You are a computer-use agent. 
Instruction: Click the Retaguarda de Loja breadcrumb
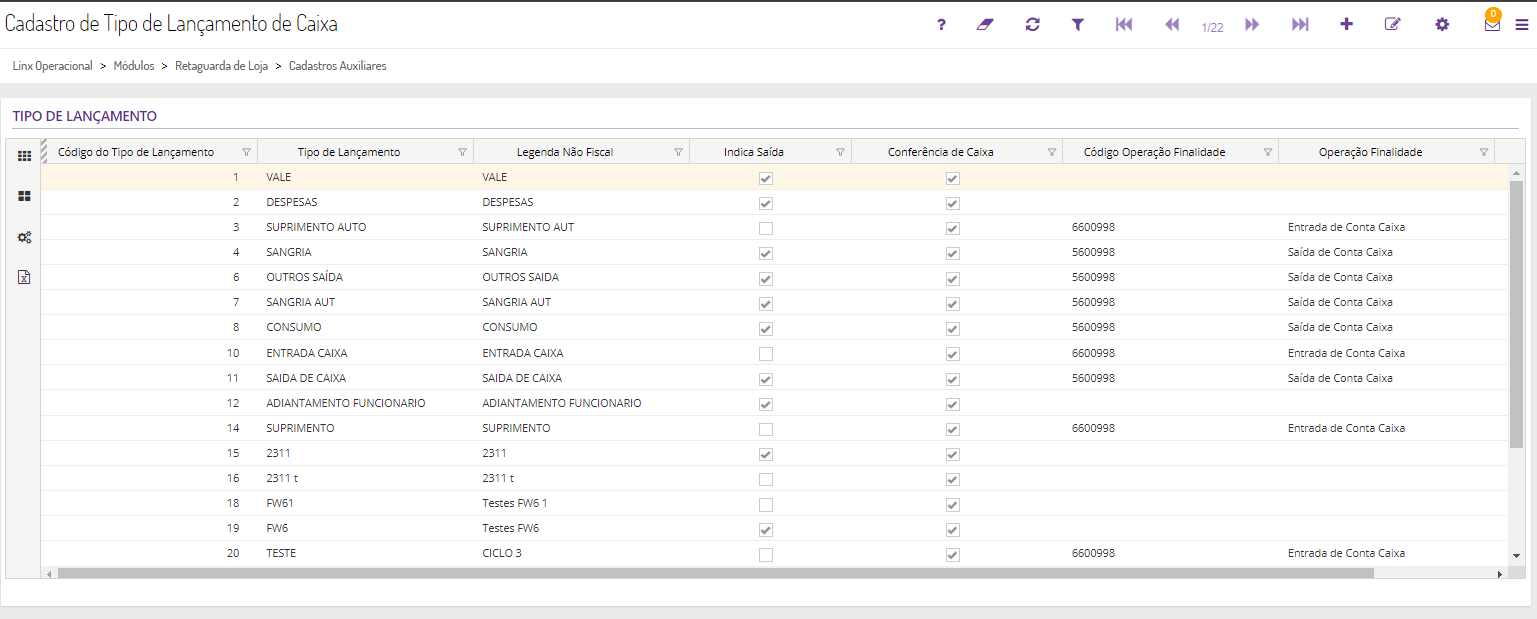pos(221,66)
